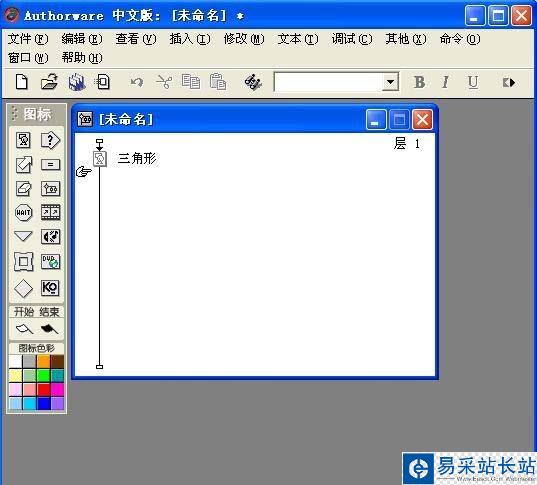Minimize the [未命名] design window
The width and height of the screenshot is (537, 485).
376,120
